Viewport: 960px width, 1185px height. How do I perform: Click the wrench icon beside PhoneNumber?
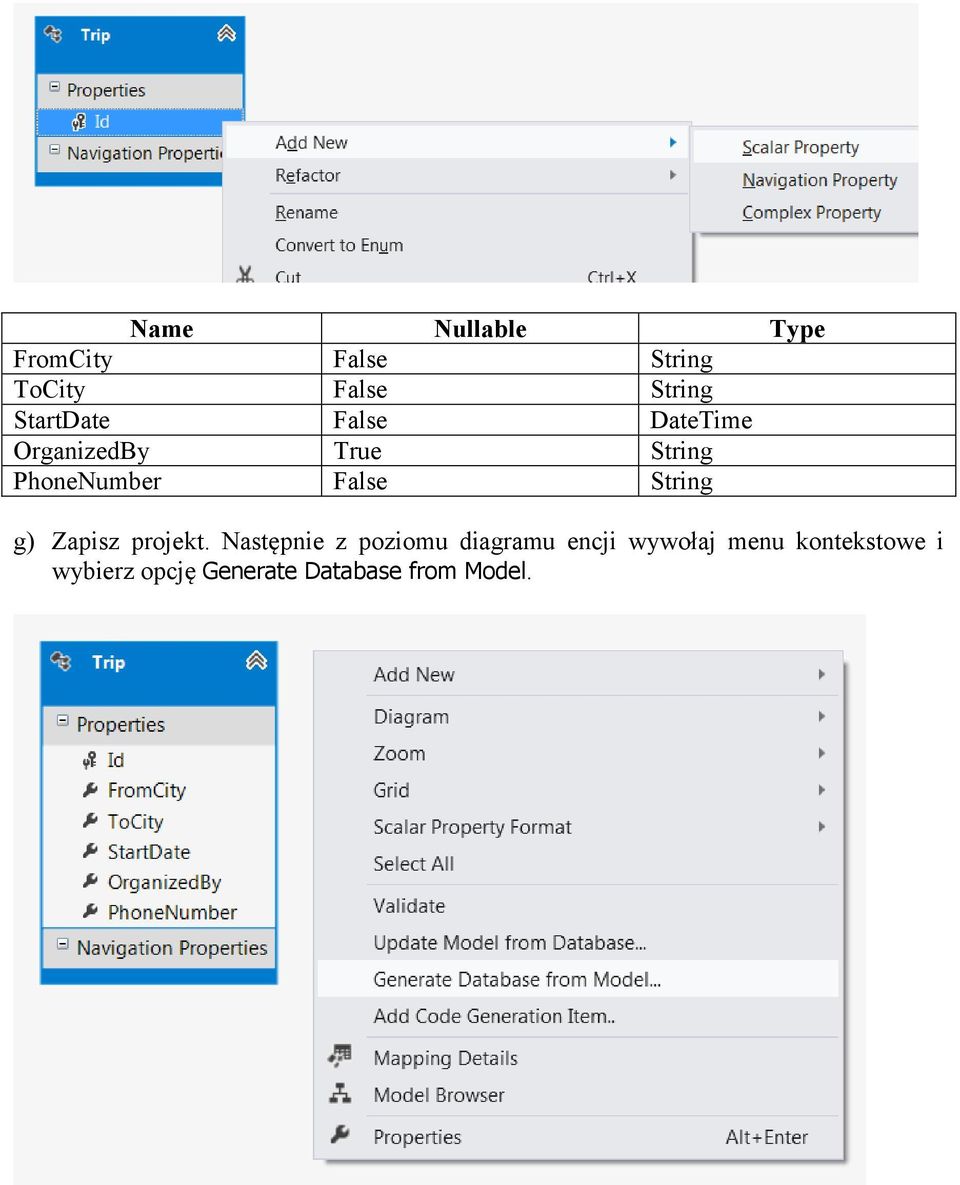[90, 912]
